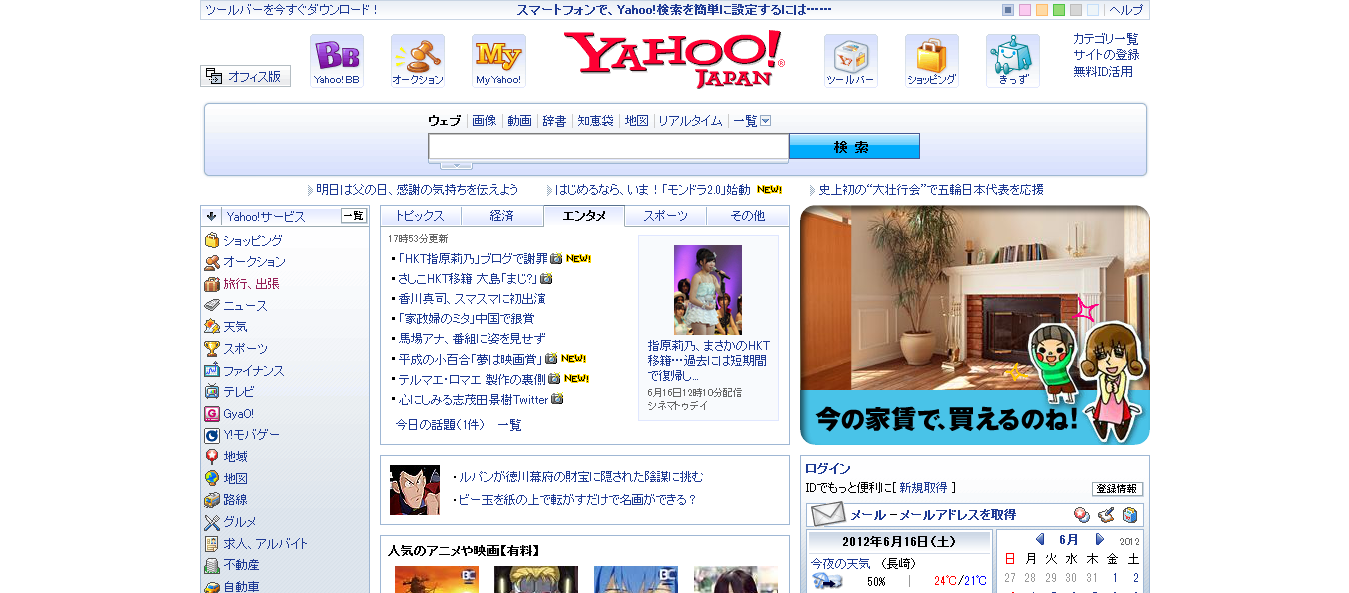Click the 登録情報 button

[1117, 489]
